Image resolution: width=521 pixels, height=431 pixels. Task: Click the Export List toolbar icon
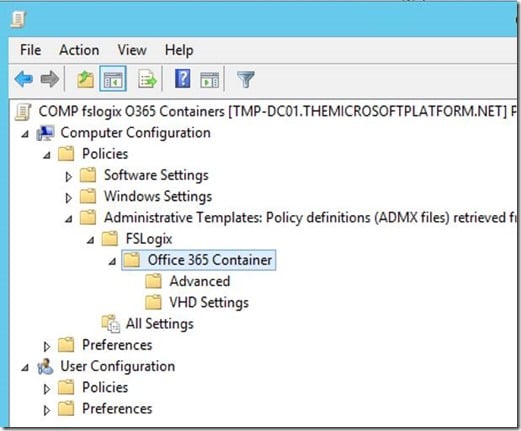[x=147, y=79]
